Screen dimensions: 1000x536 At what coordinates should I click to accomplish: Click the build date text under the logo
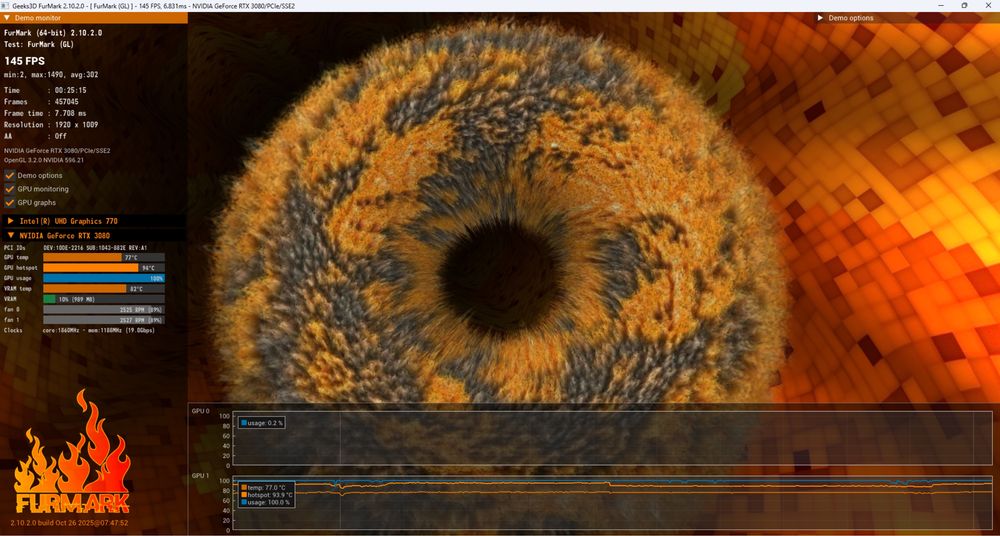point(69,523)
